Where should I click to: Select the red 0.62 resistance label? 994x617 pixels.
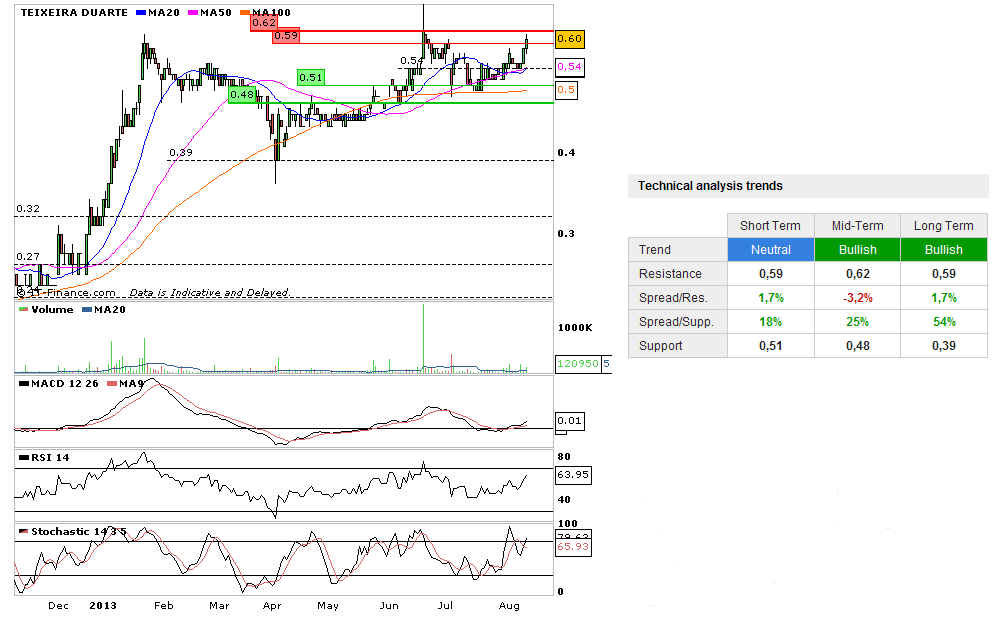(x=264, y=22)
